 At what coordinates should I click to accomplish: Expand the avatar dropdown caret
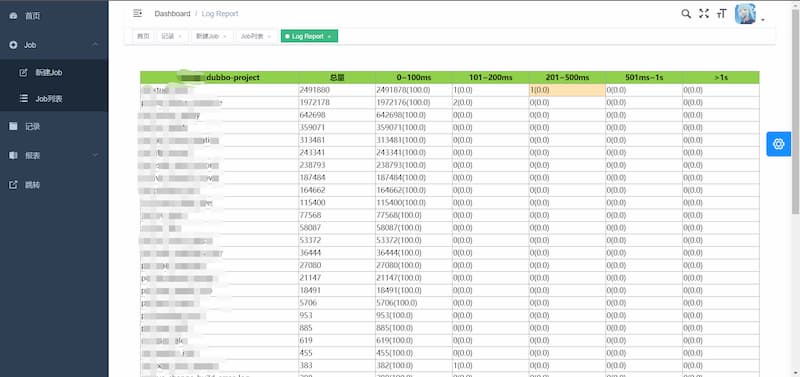[x=763, y=20]
